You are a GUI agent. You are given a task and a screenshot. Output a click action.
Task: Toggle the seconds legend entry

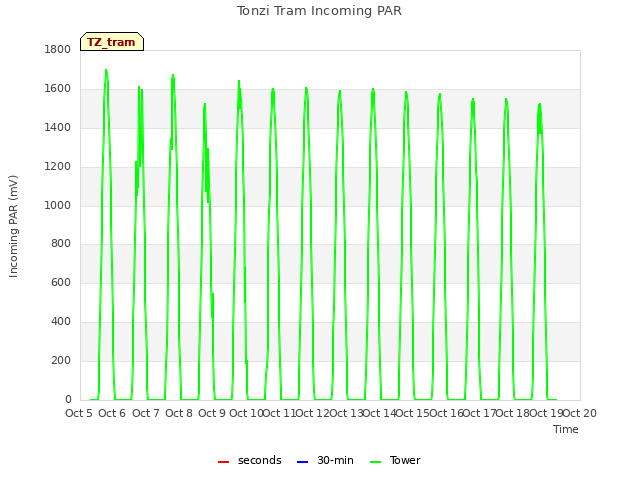[x=249, y=460]
